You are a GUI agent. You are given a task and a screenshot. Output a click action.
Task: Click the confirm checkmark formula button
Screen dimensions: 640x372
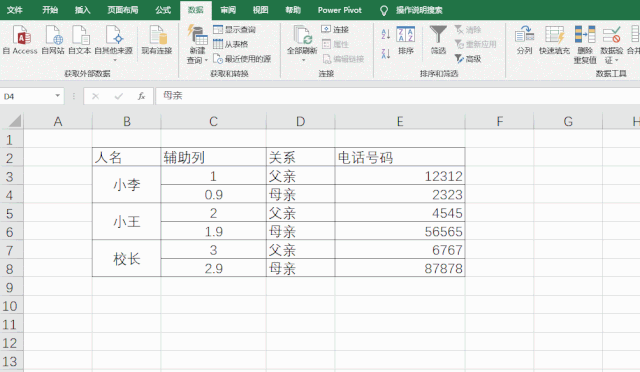coord(119,96)
